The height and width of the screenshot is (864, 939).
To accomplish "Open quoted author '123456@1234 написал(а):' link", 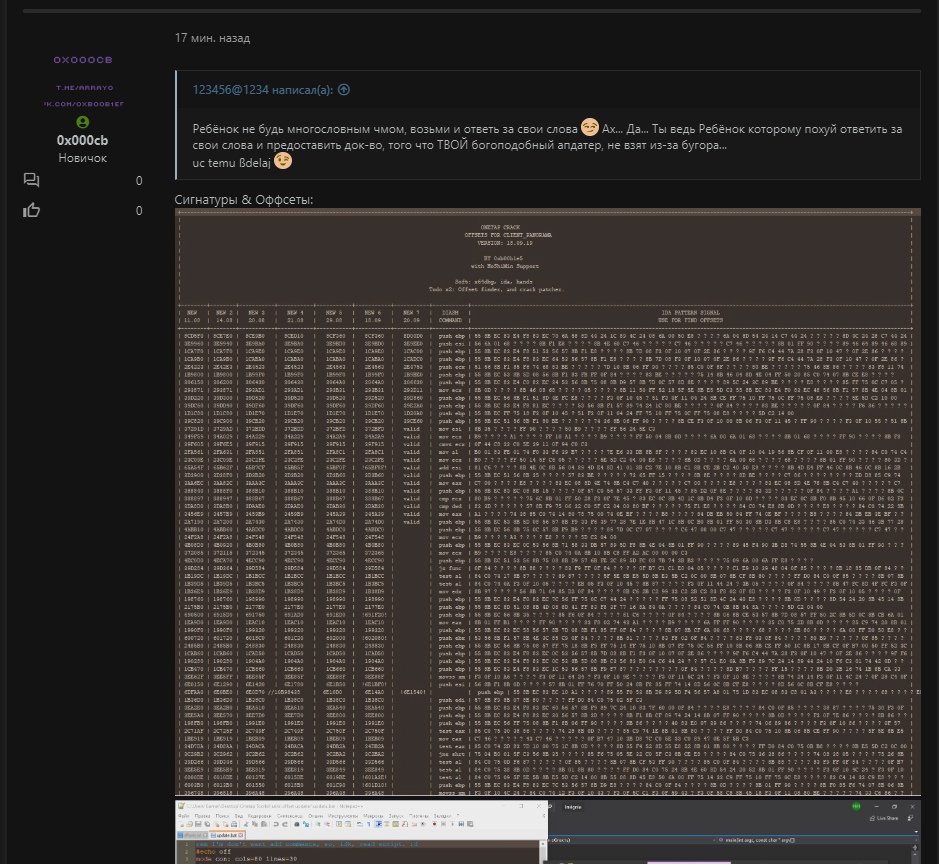I will [262, 90].
